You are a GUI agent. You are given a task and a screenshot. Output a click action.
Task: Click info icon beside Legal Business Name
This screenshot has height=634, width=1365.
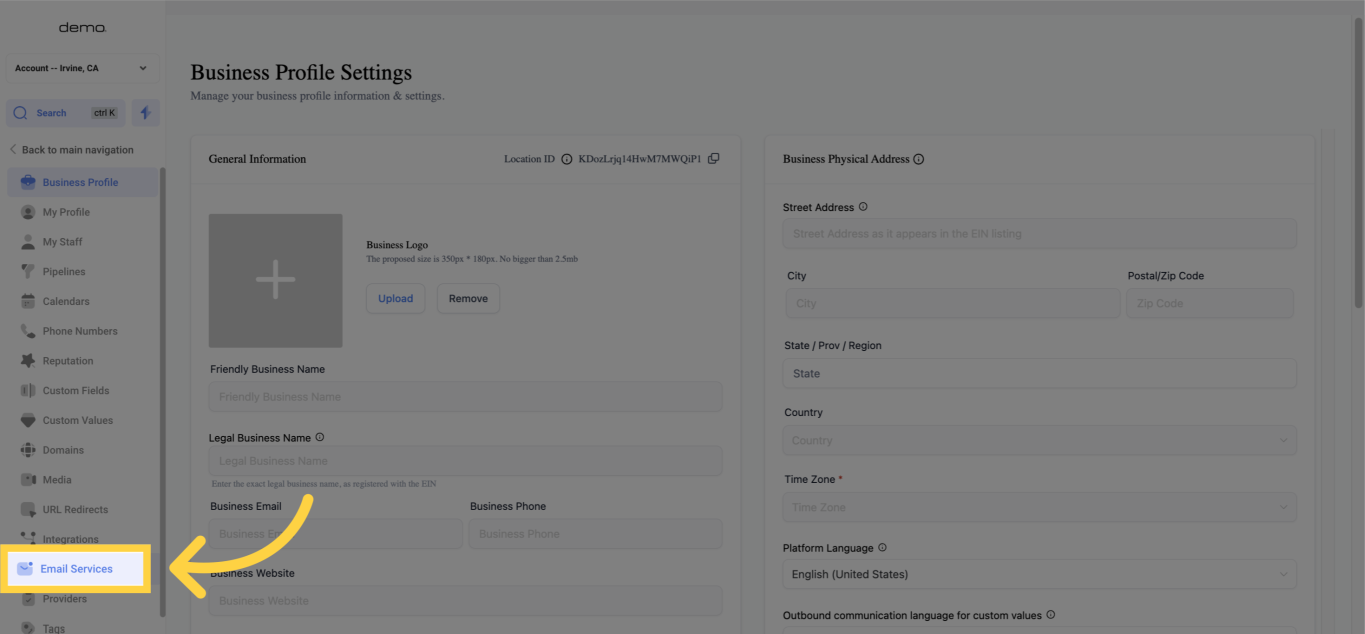pos(320,437)
